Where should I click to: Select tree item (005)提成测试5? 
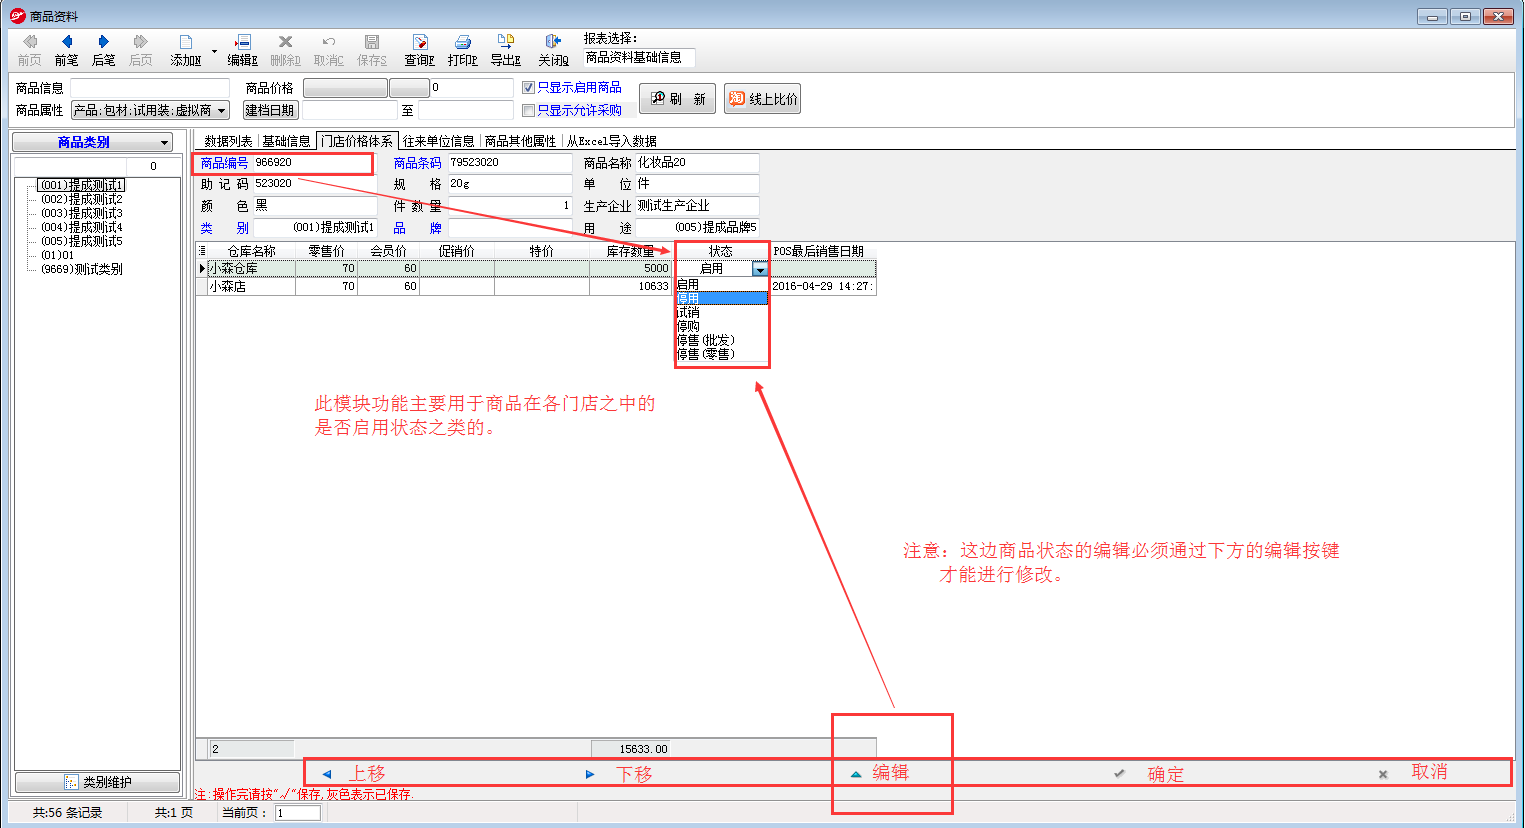pyautogui.click(x=82, y=241)
